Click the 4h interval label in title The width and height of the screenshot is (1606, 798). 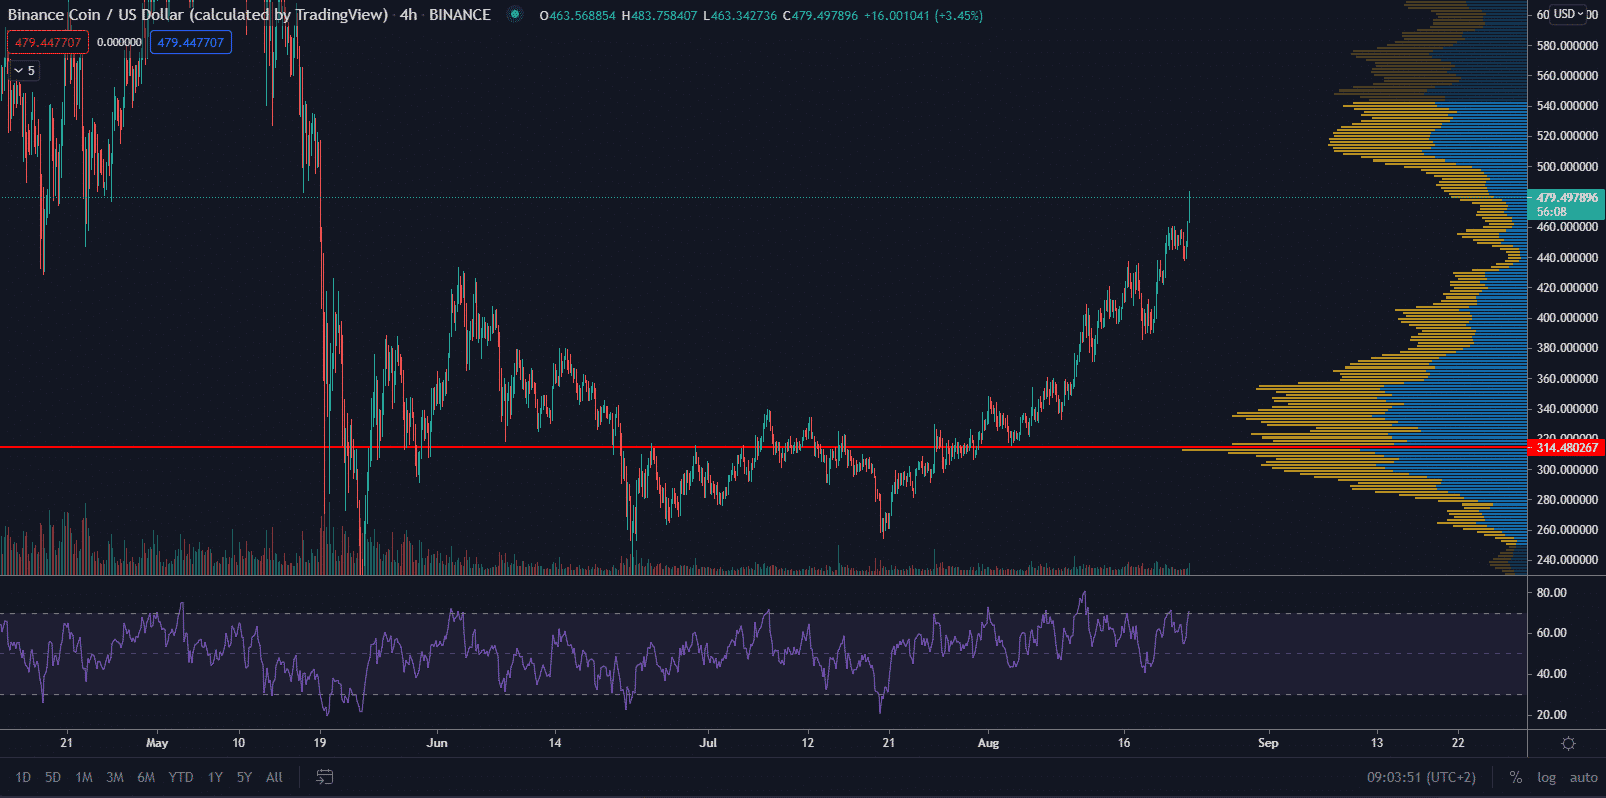pos(408,15)
